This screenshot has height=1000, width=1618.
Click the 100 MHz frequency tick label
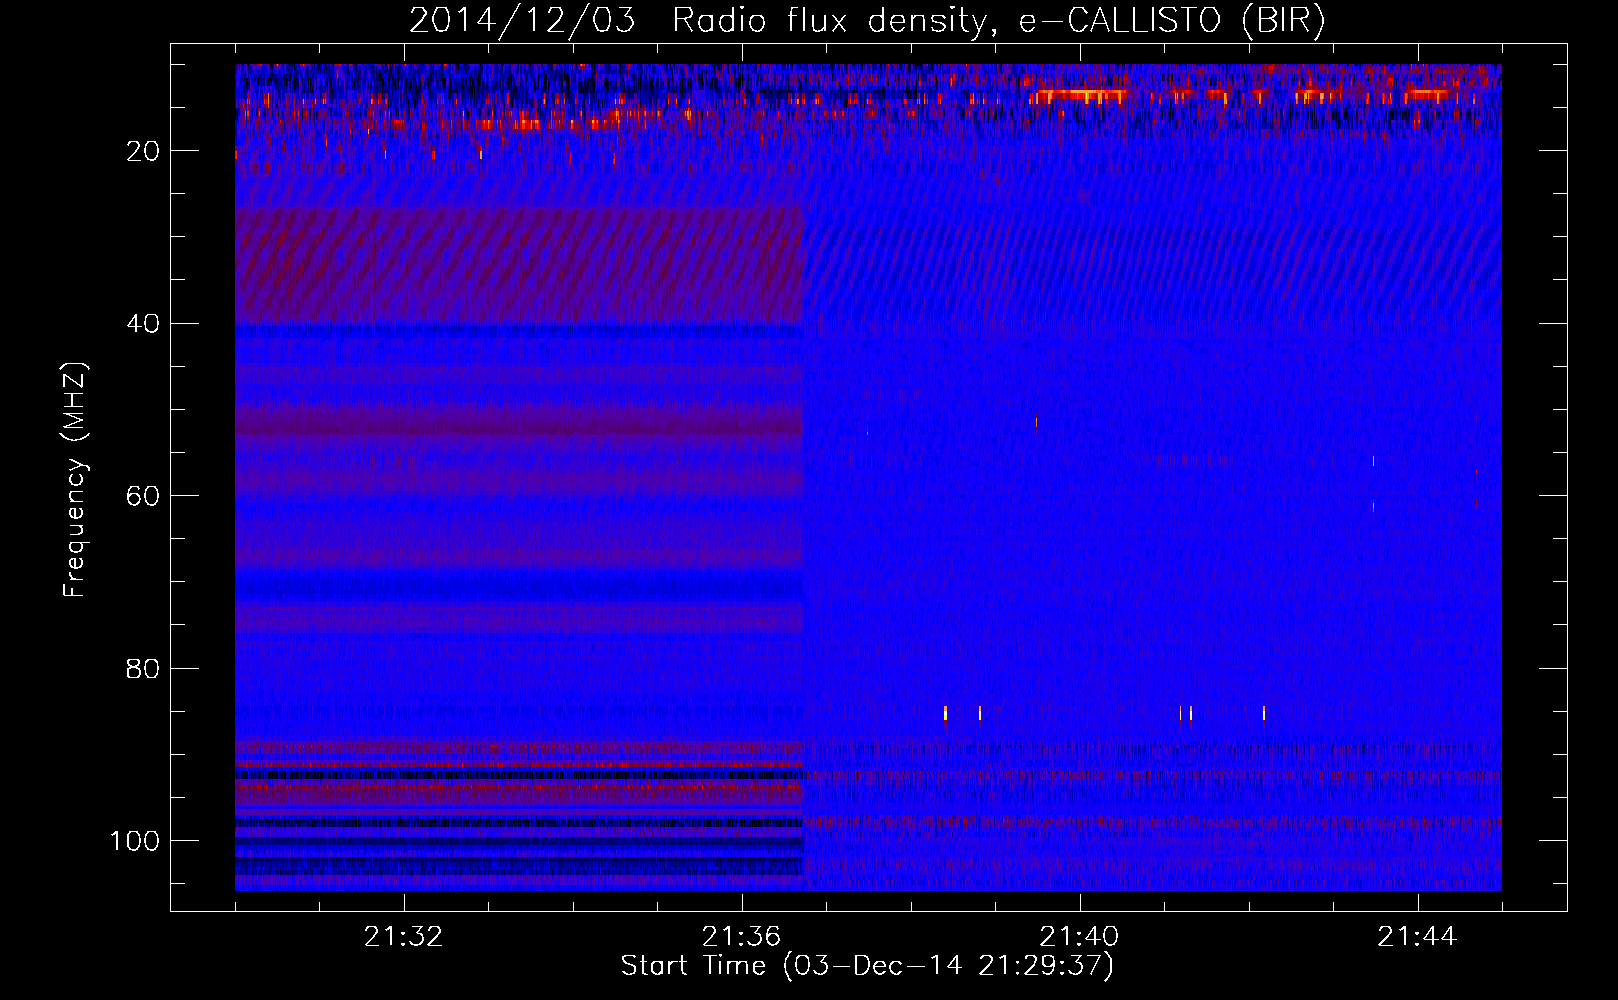coord(135,841)
